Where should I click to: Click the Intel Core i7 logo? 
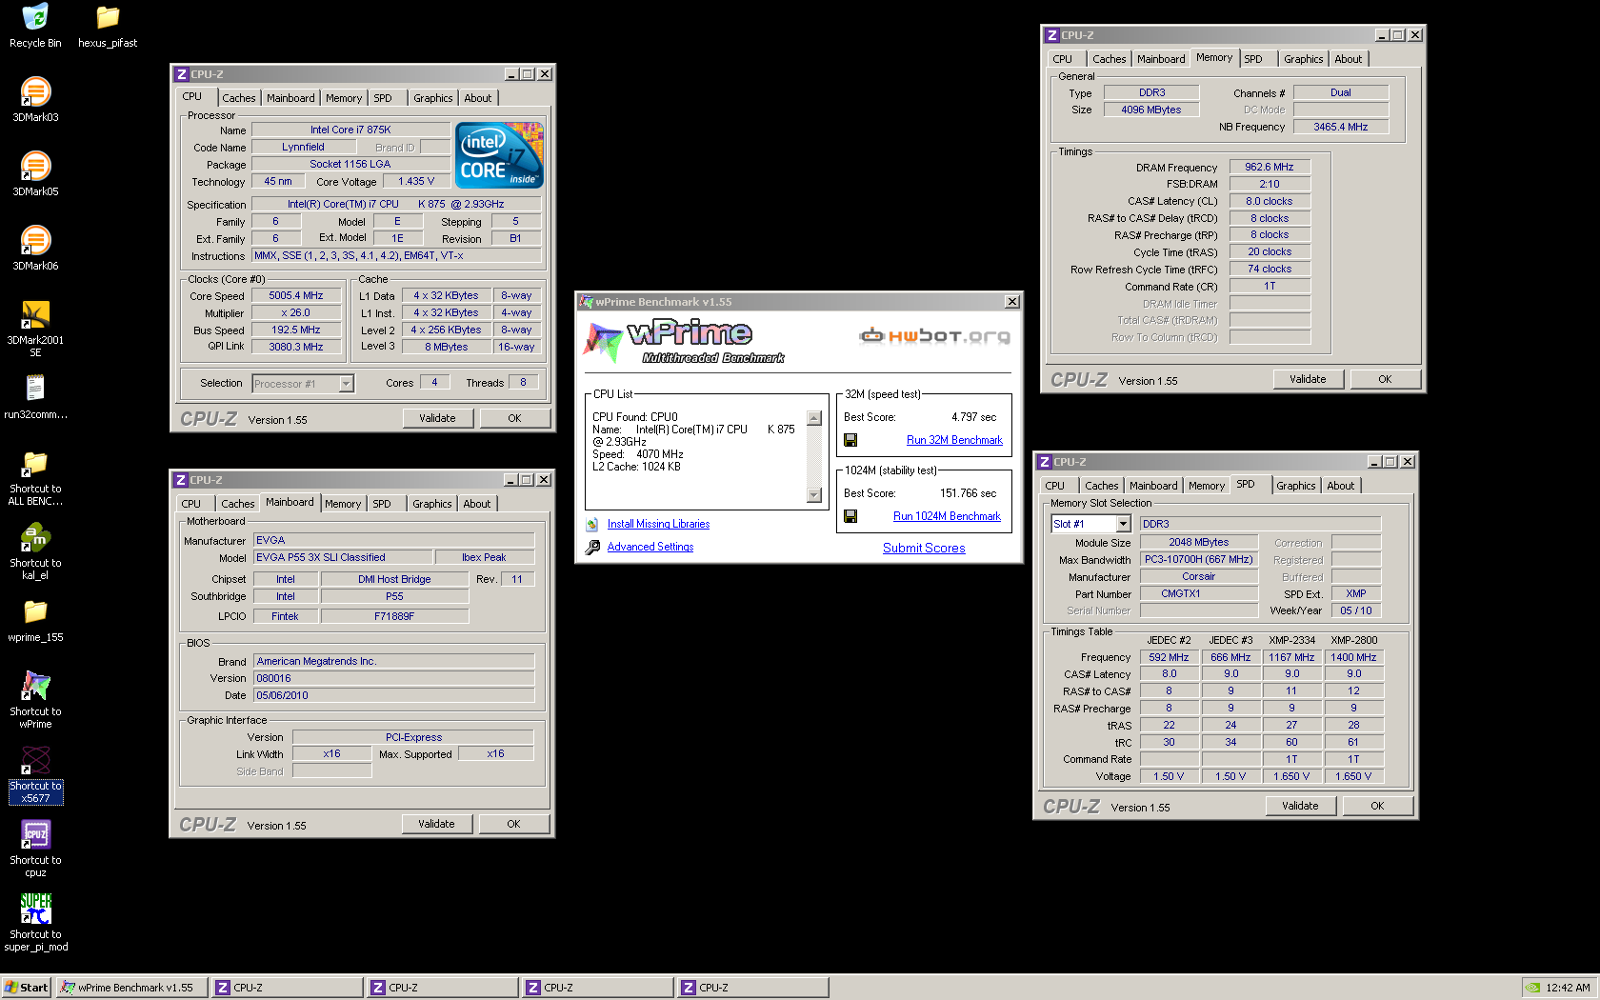coord(499,155)
